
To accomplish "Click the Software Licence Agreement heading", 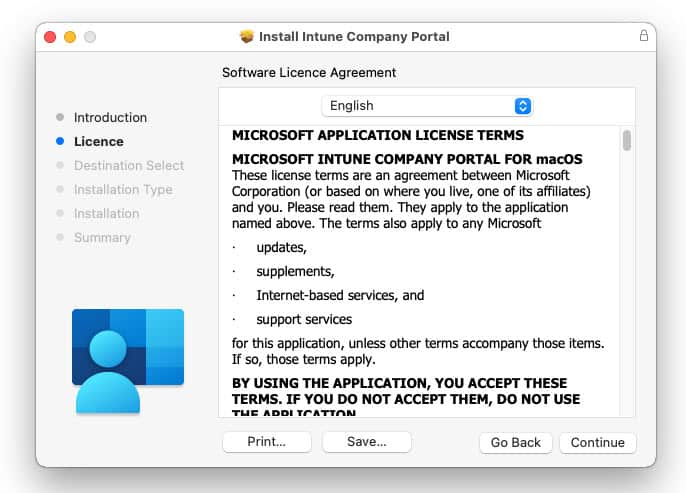I will 309,72.
